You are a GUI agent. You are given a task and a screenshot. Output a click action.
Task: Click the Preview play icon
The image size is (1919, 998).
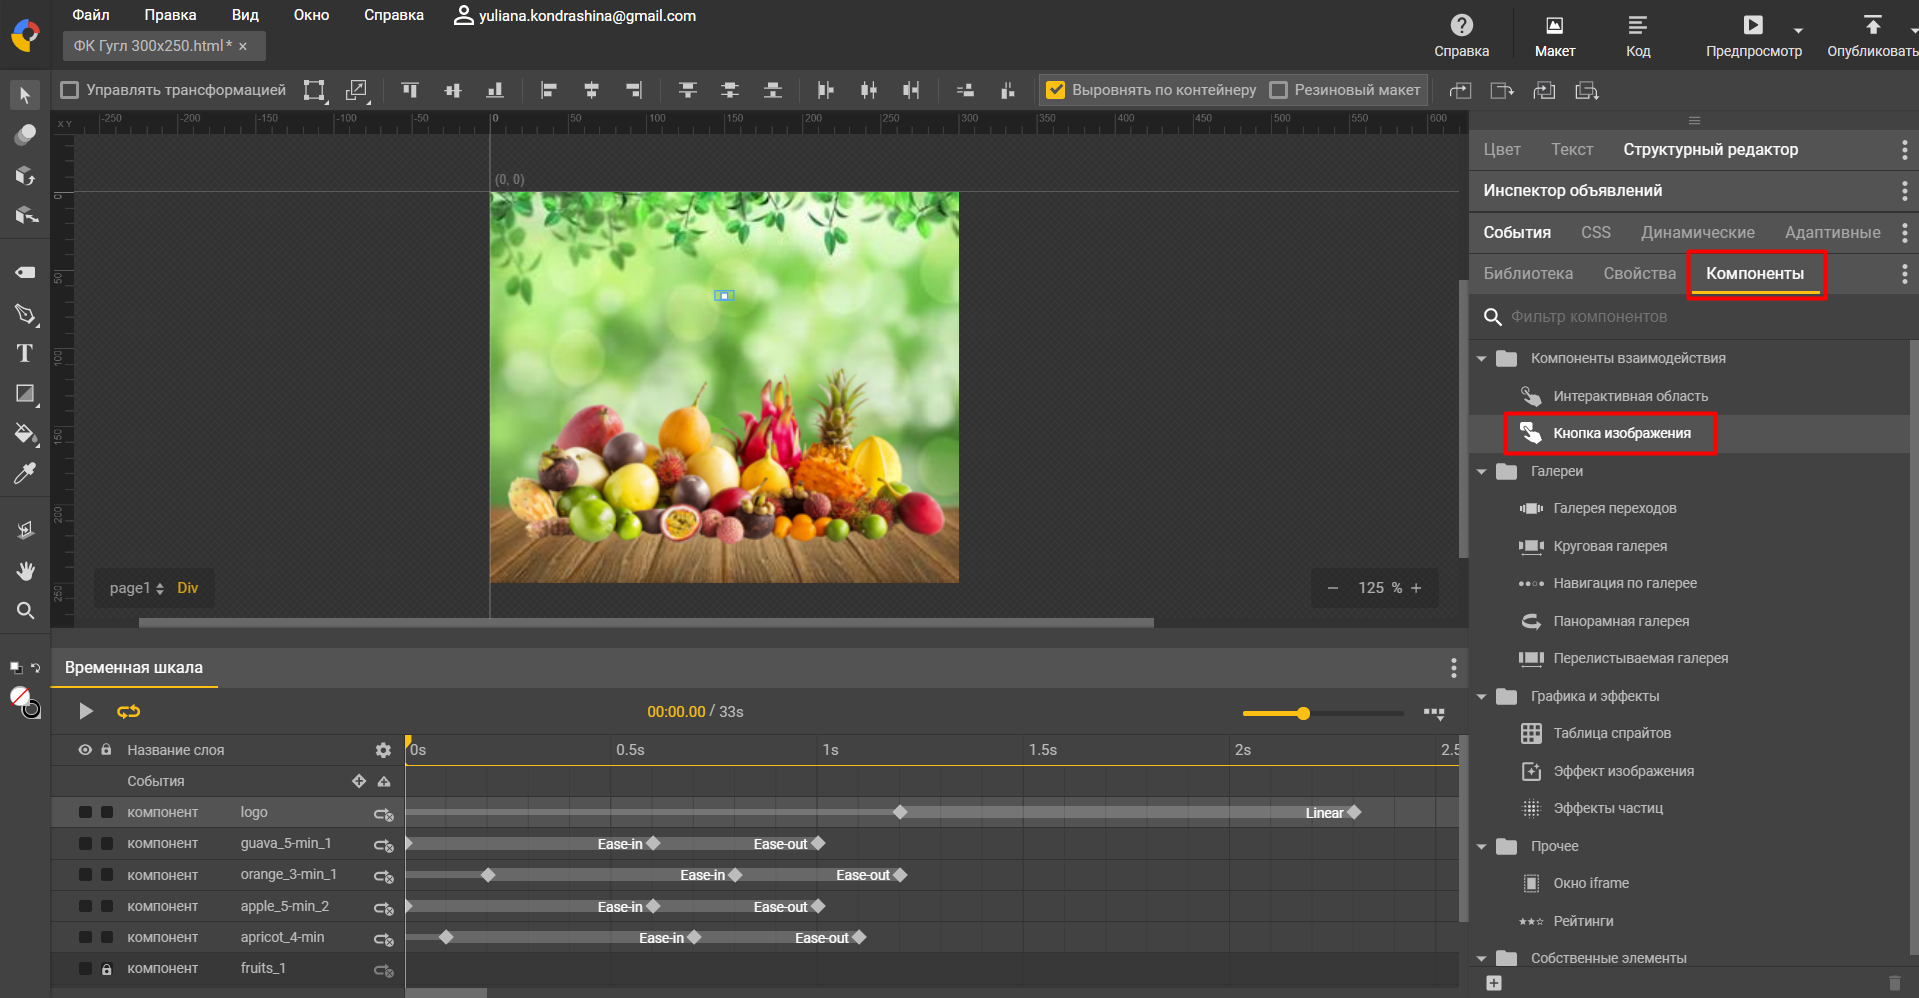click(x=1752, y=25)
